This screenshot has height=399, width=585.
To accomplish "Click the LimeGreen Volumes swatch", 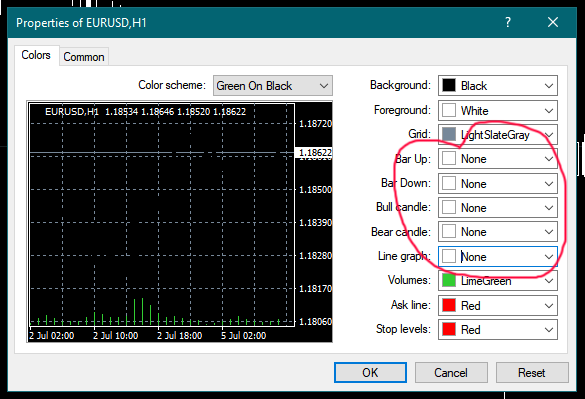I will point(449,280).
